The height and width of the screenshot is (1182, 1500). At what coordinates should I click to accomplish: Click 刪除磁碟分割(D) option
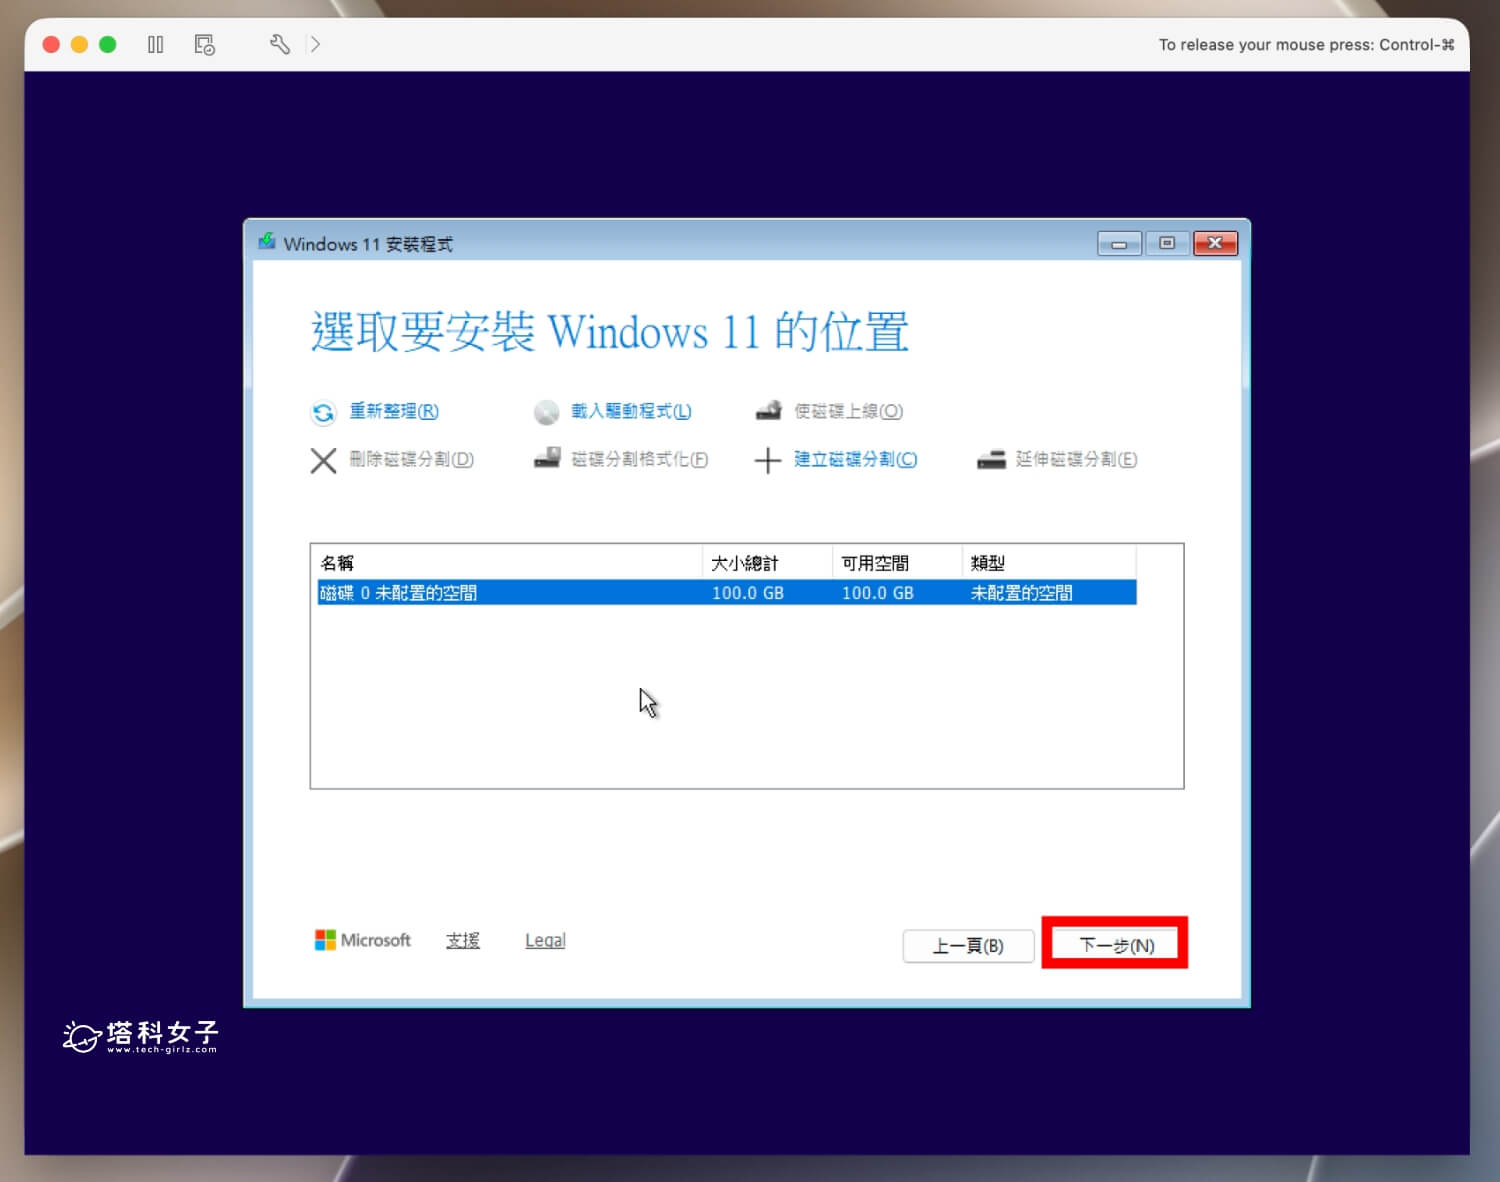411,459
